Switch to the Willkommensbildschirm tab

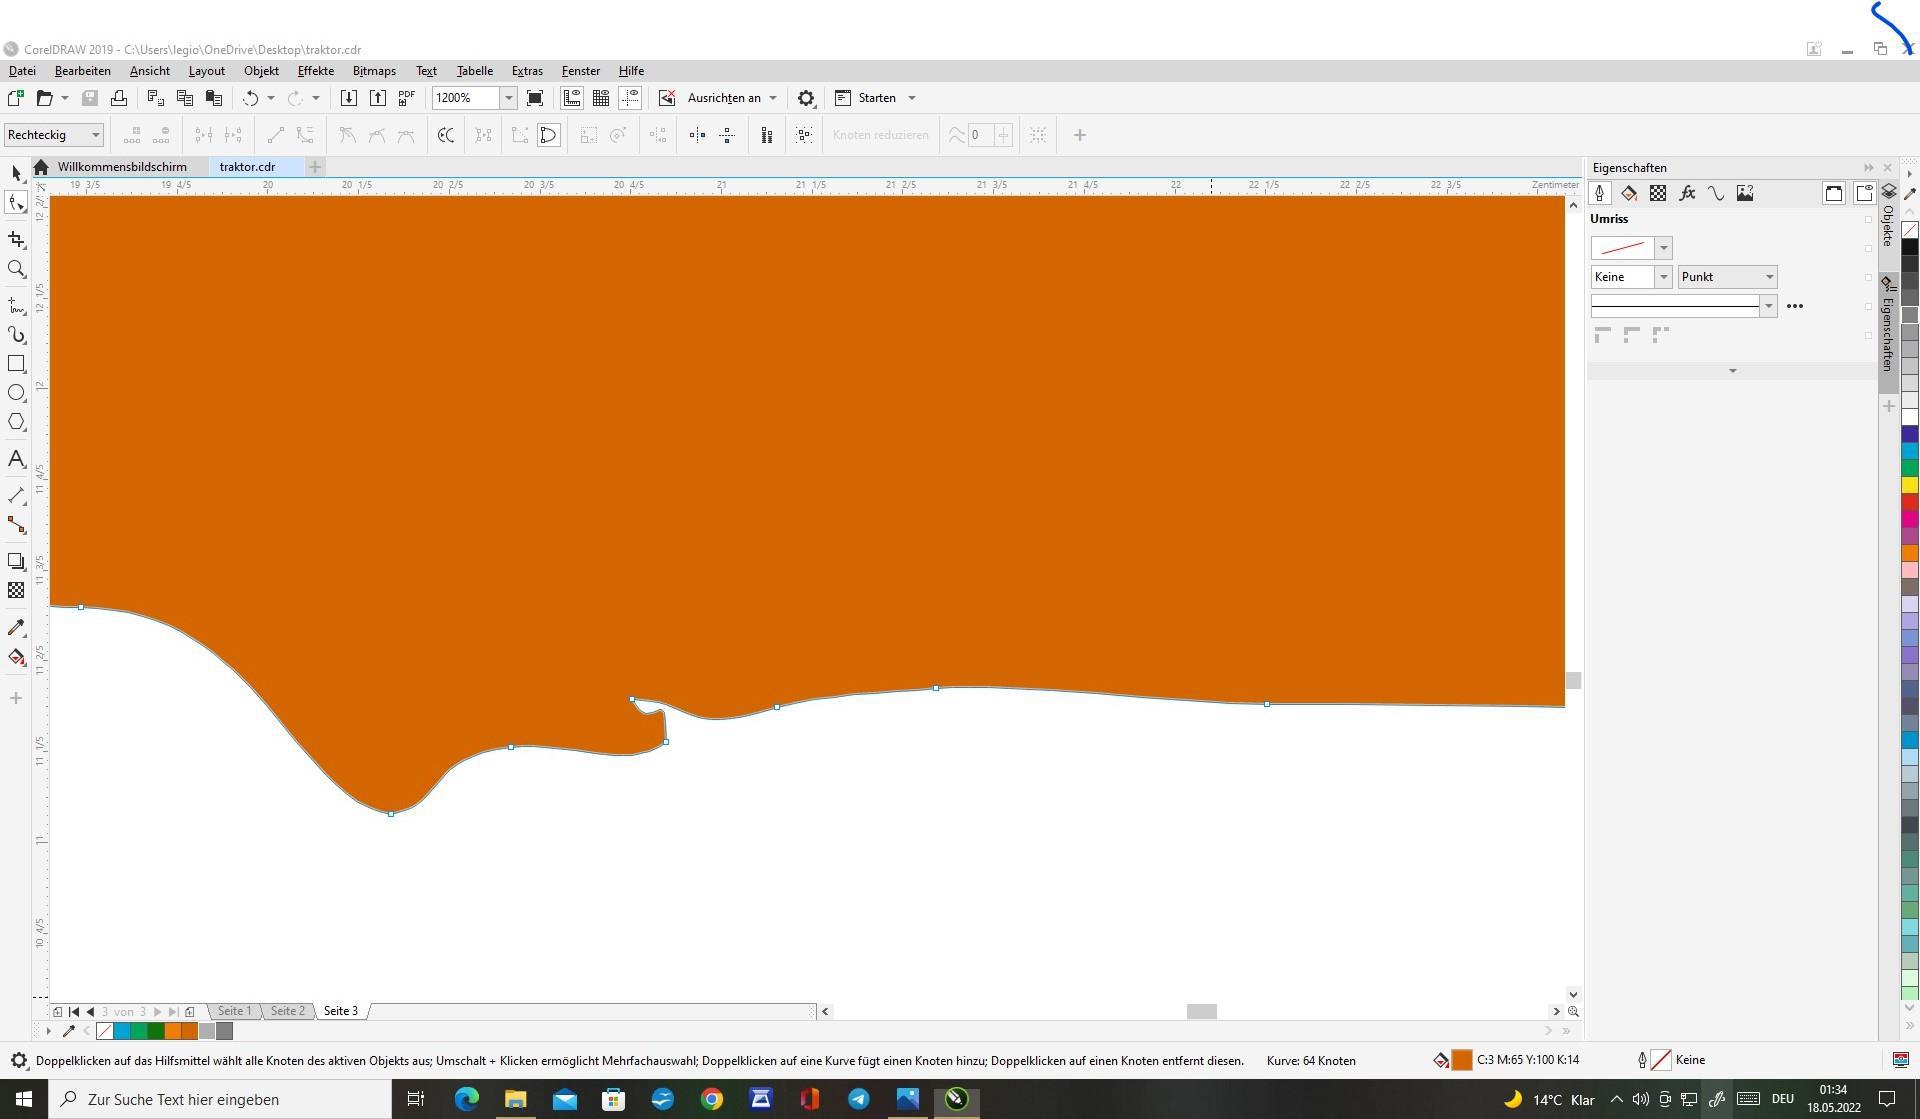click(122, 167)
